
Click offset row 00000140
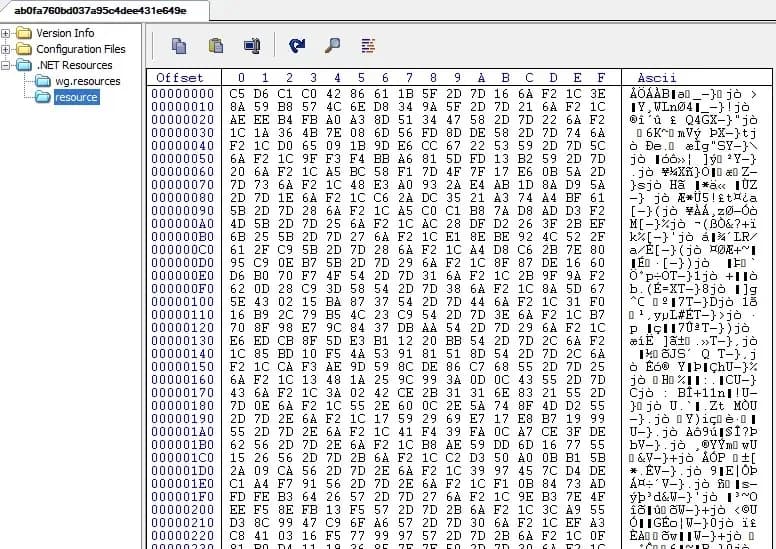pos(183,353)
